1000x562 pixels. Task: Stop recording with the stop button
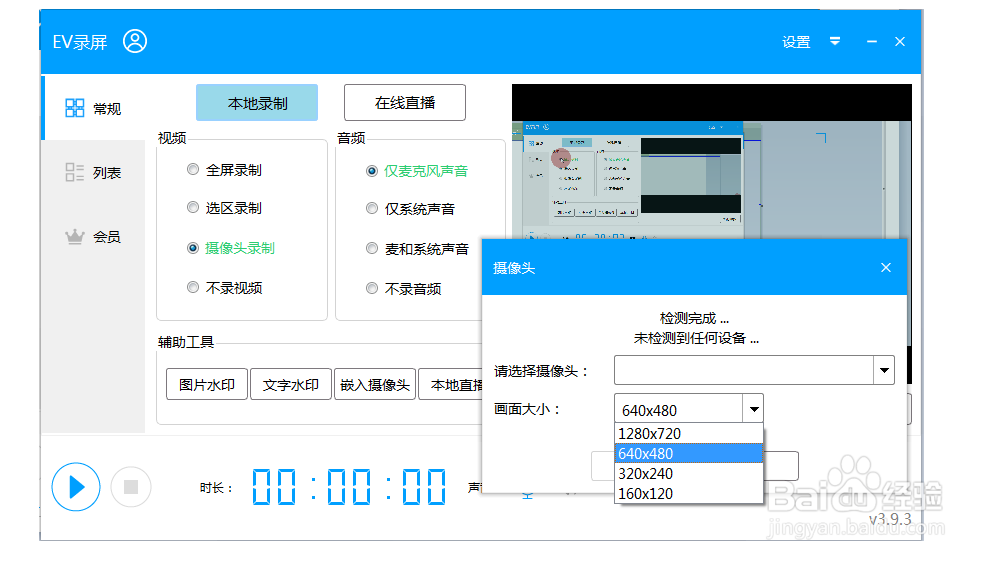point(131,487)
